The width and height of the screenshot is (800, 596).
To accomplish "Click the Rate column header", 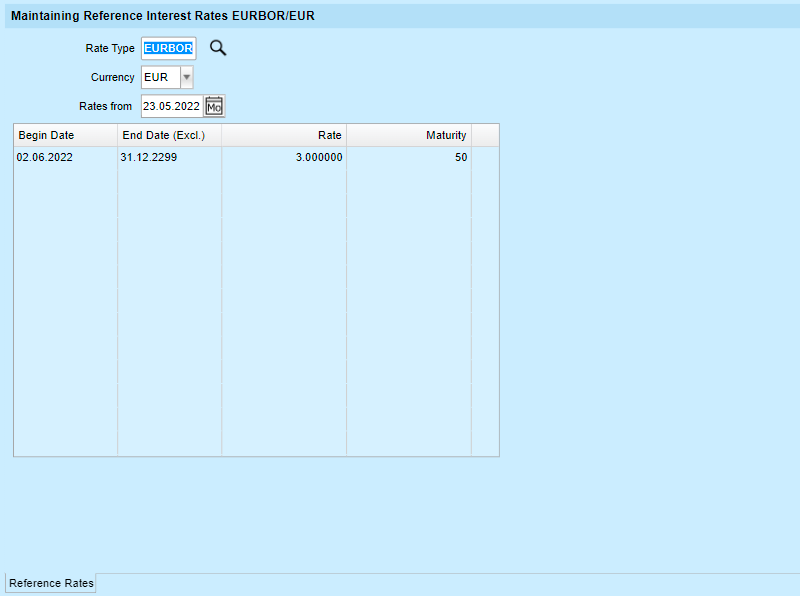I will 284,135.
